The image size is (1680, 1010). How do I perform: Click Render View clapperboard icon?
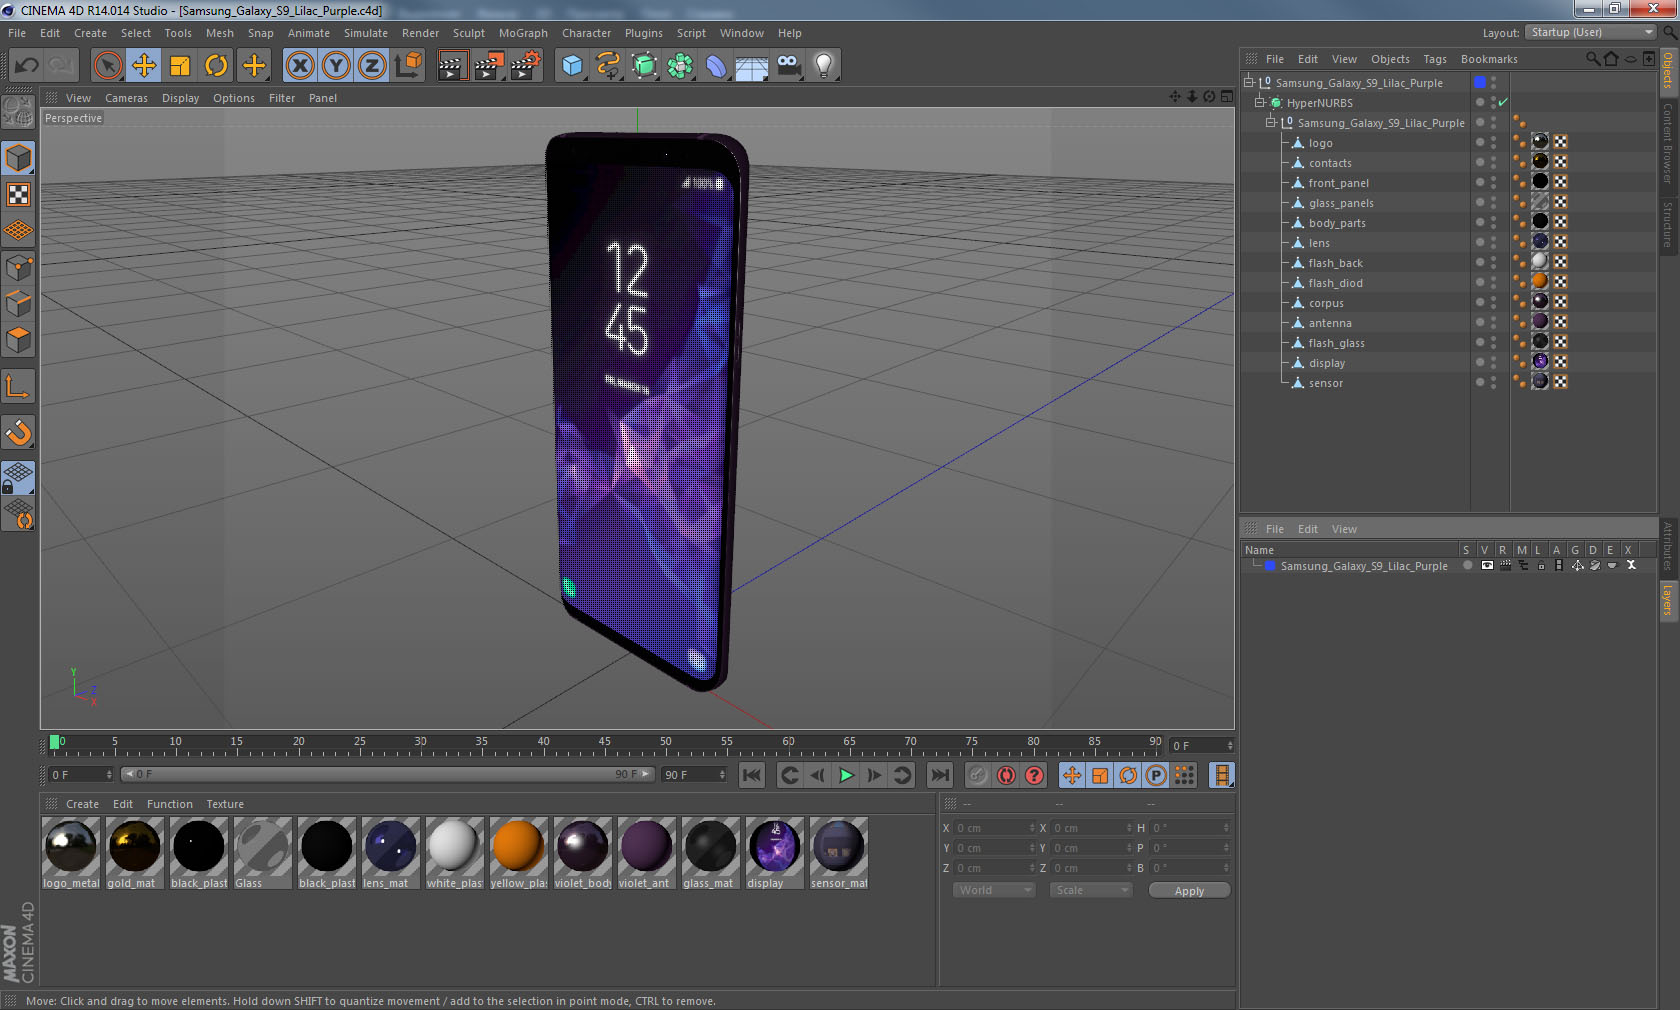pos(452,66)
